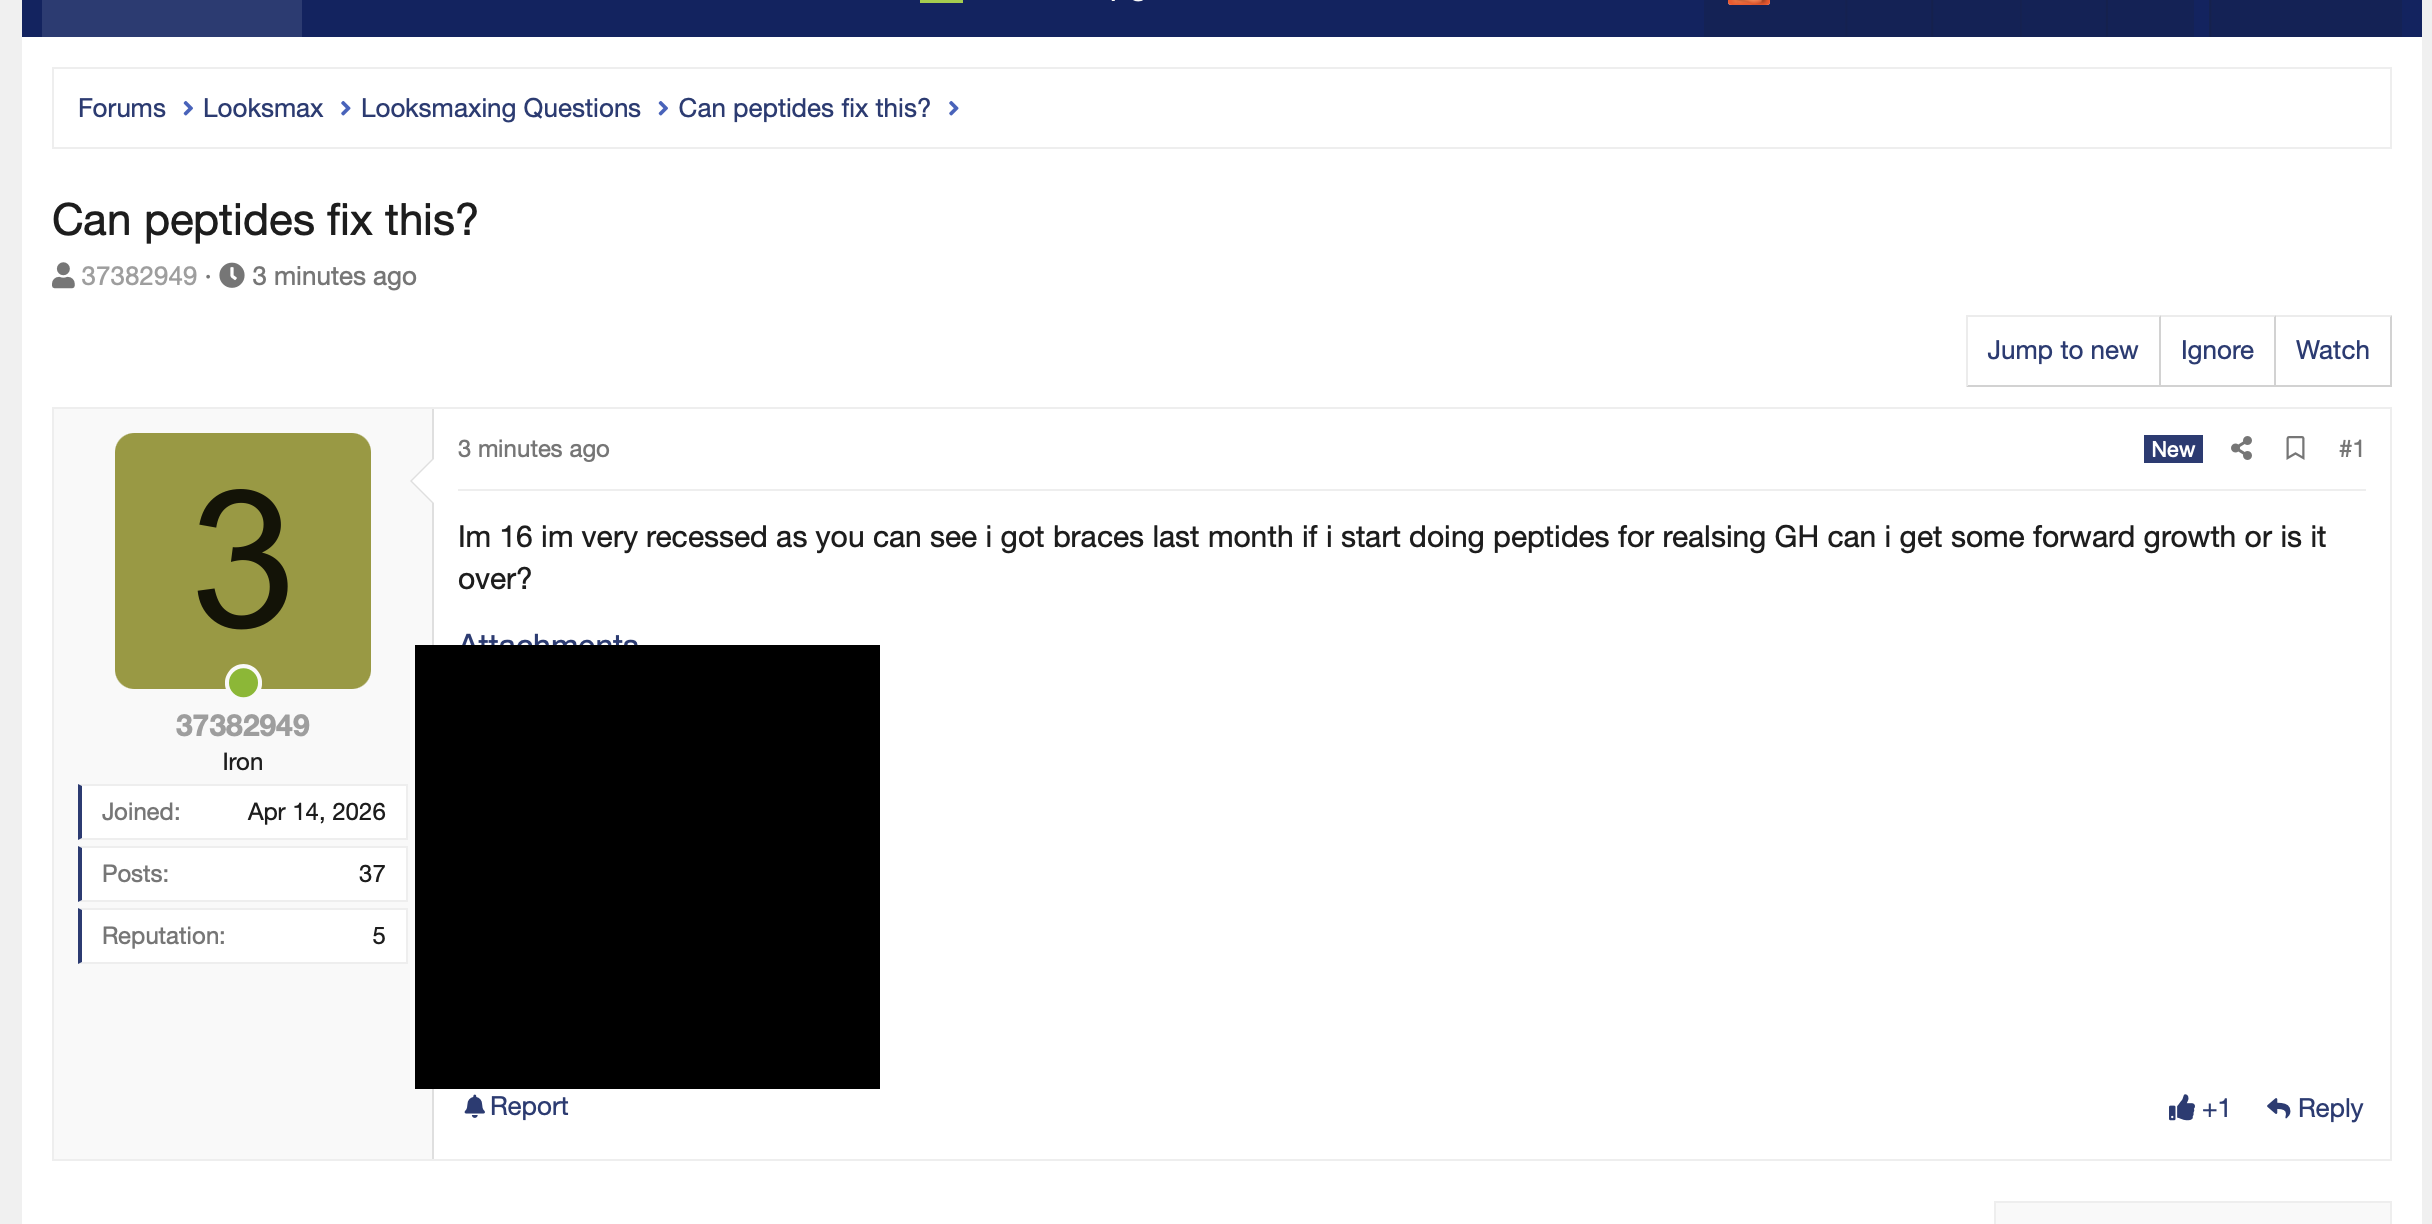Viewport: 2432px width, 1224px height.
Task: Click the user icon beside the author name
Action: click(63, 275)
